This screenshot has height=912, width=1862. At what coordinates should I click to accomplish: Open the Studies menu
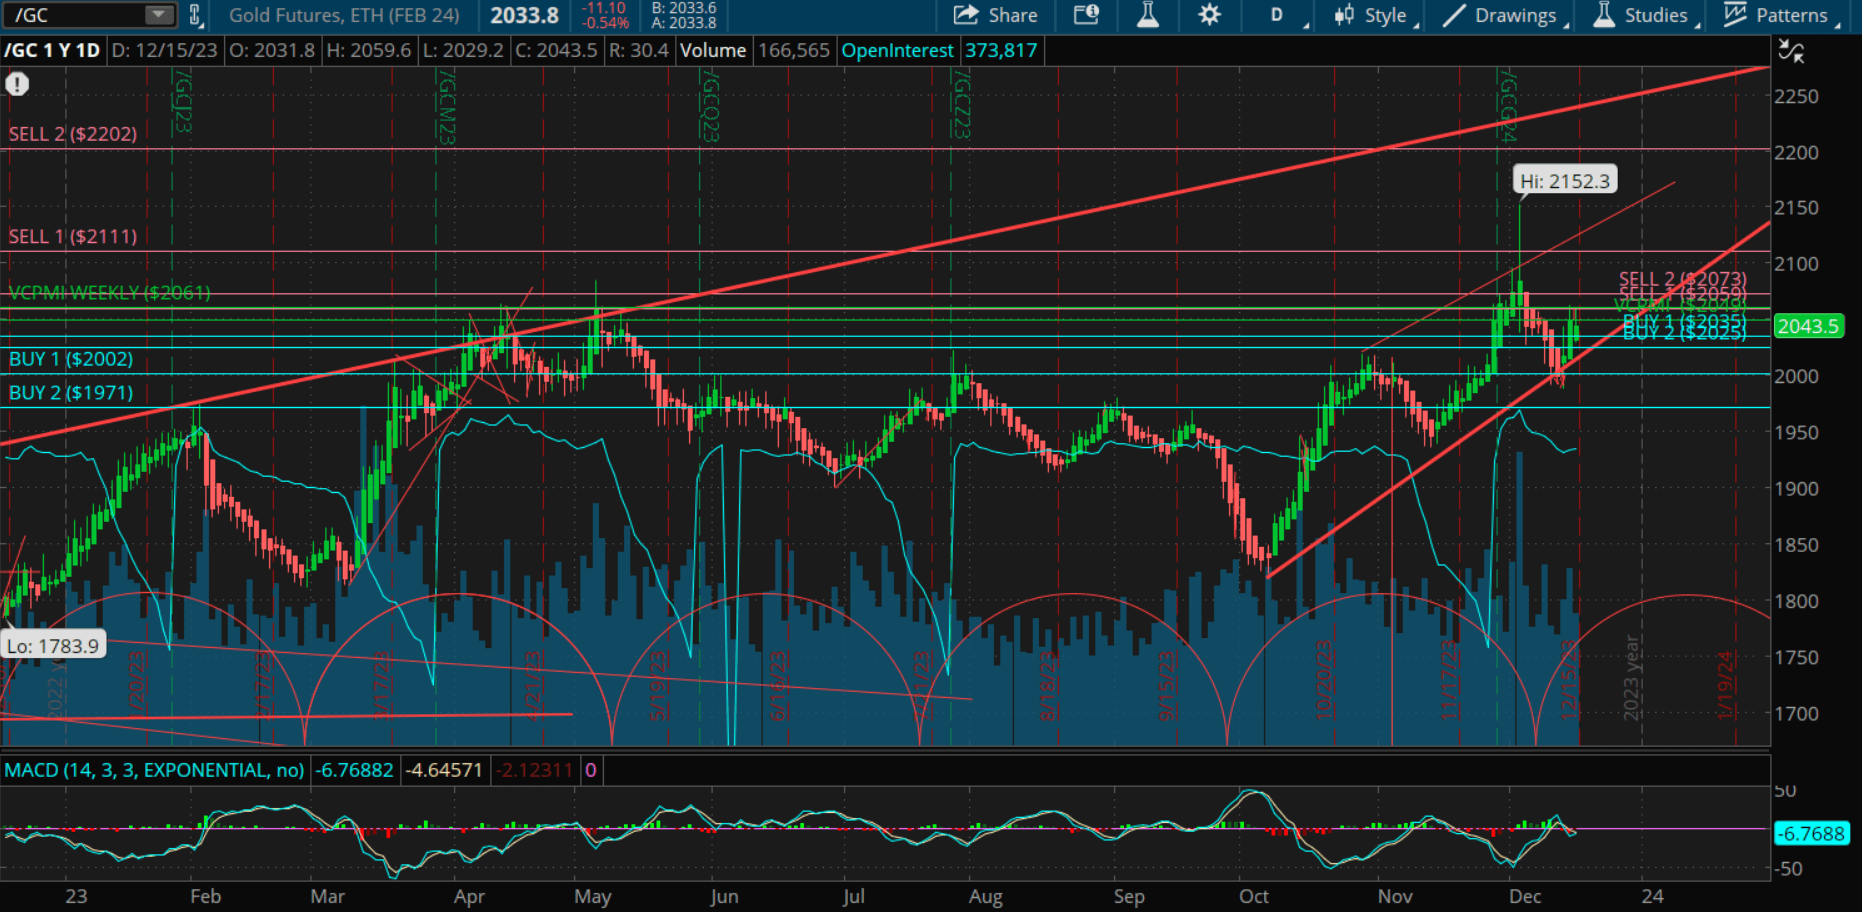click(x=1645, y=15)
